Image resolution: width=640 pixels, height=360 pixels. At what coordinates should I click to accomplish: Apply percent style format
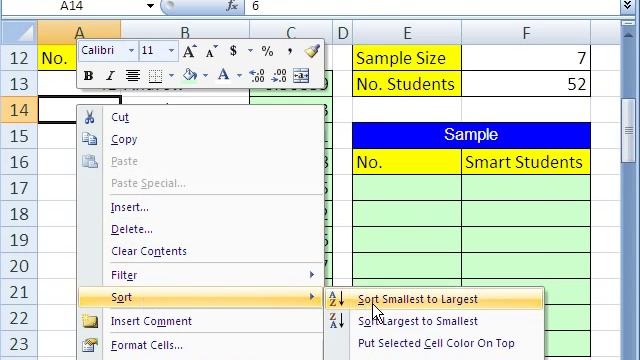coord(267,51)
